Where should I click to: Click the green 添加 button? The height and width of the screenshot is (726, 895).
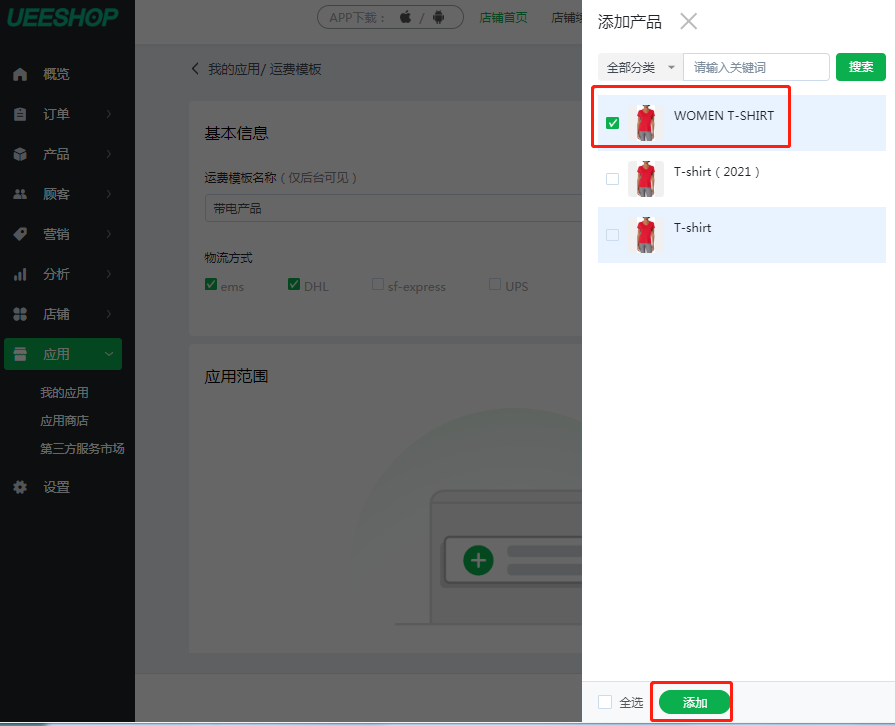click(695, 702)
